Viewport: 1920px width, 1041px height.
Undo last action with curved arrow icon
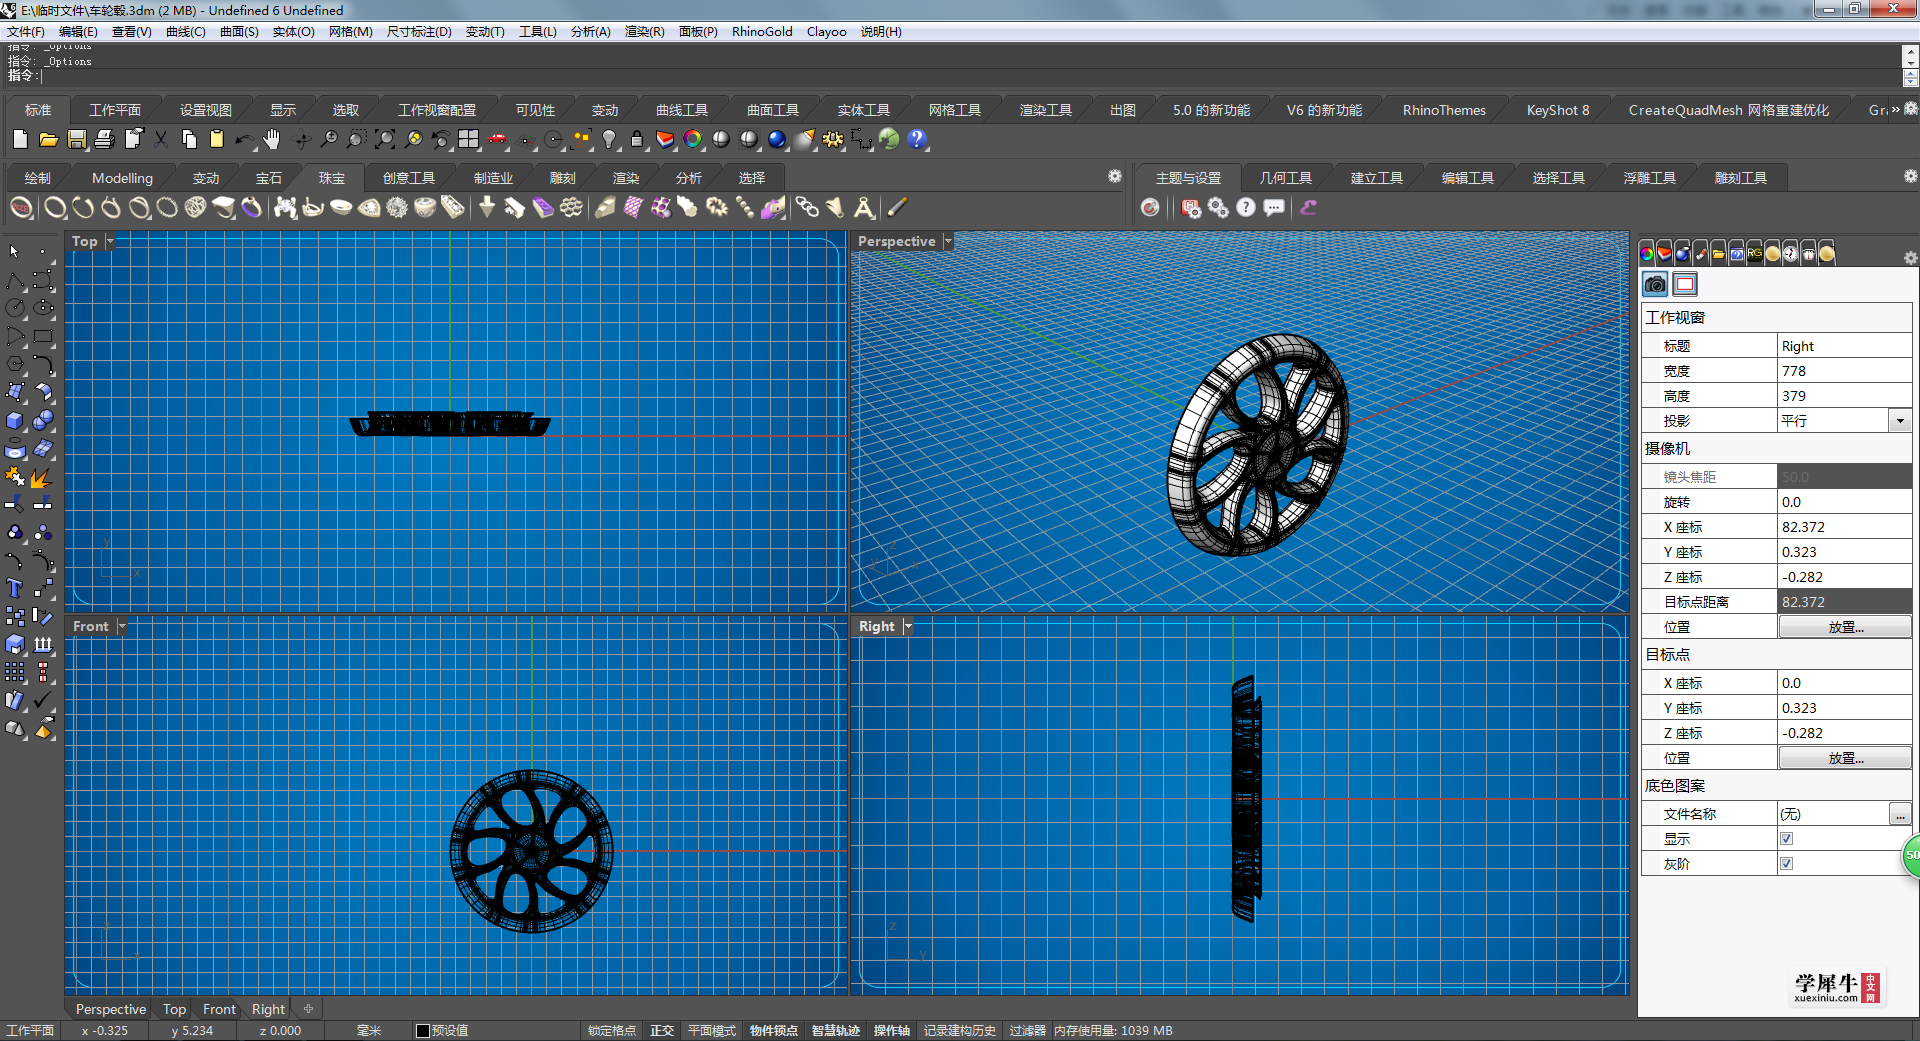point(243,140)
